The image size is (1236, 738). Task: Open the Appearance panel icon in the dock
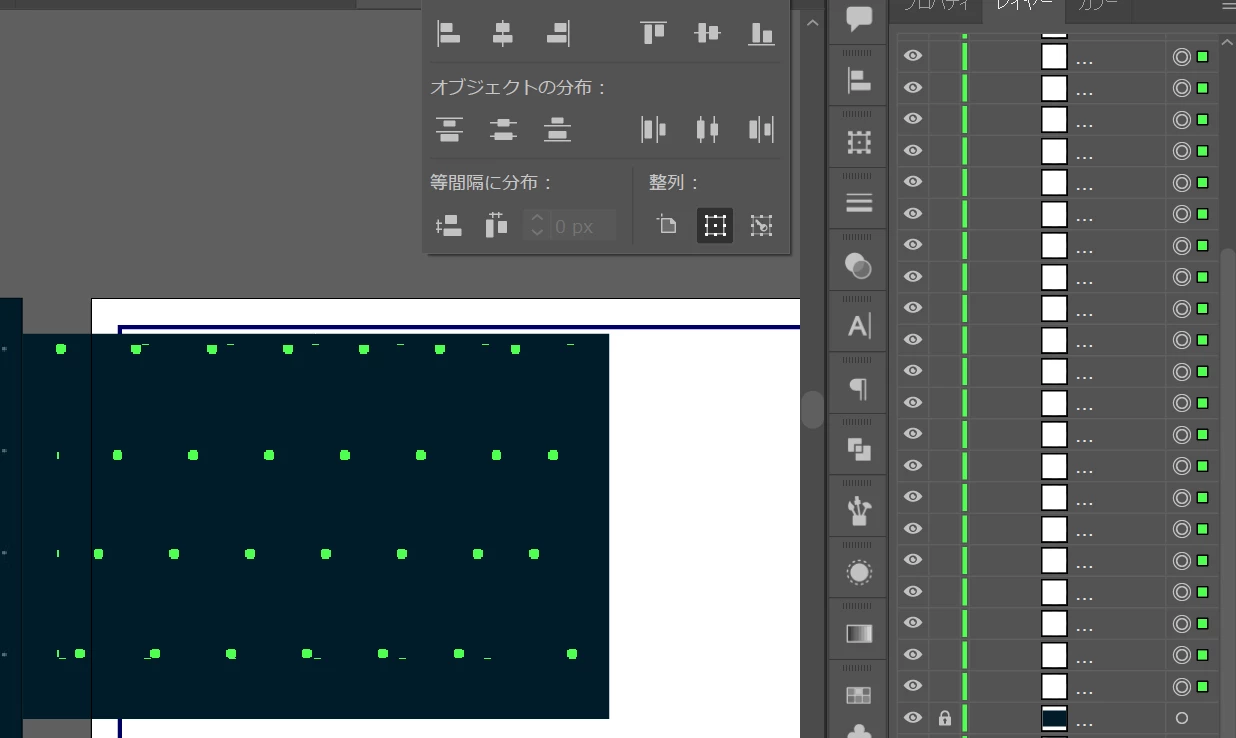point(859,572)
